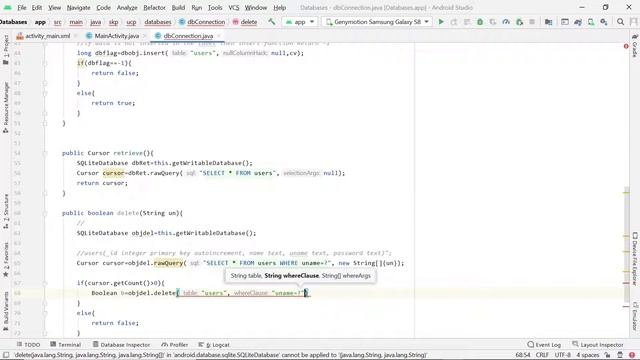Viewport: 640px width, 360px height.
Task: Open the 4 spaces indent selector
Action: pos(588,355)
